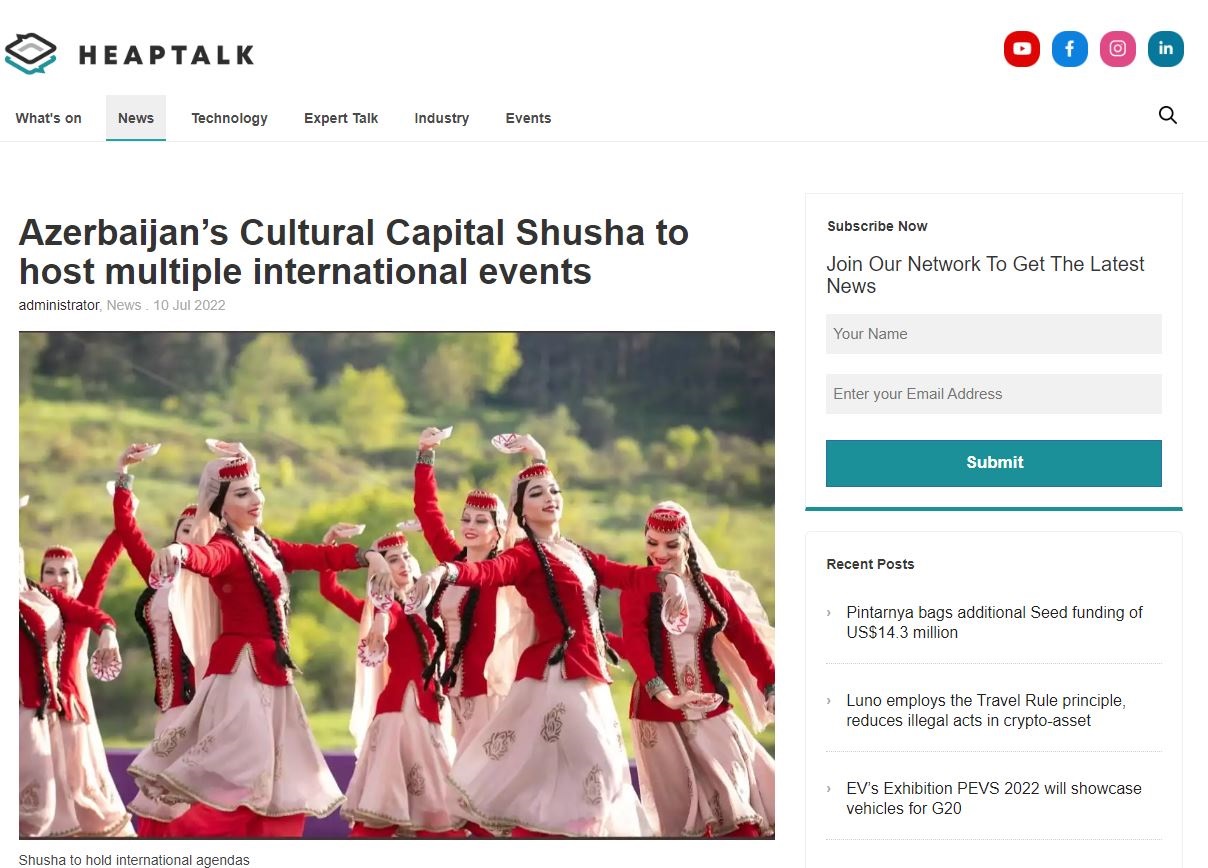Visit the Facebook page icon
Viewport: 1208px width, 868px height.
click(1070, 48)
